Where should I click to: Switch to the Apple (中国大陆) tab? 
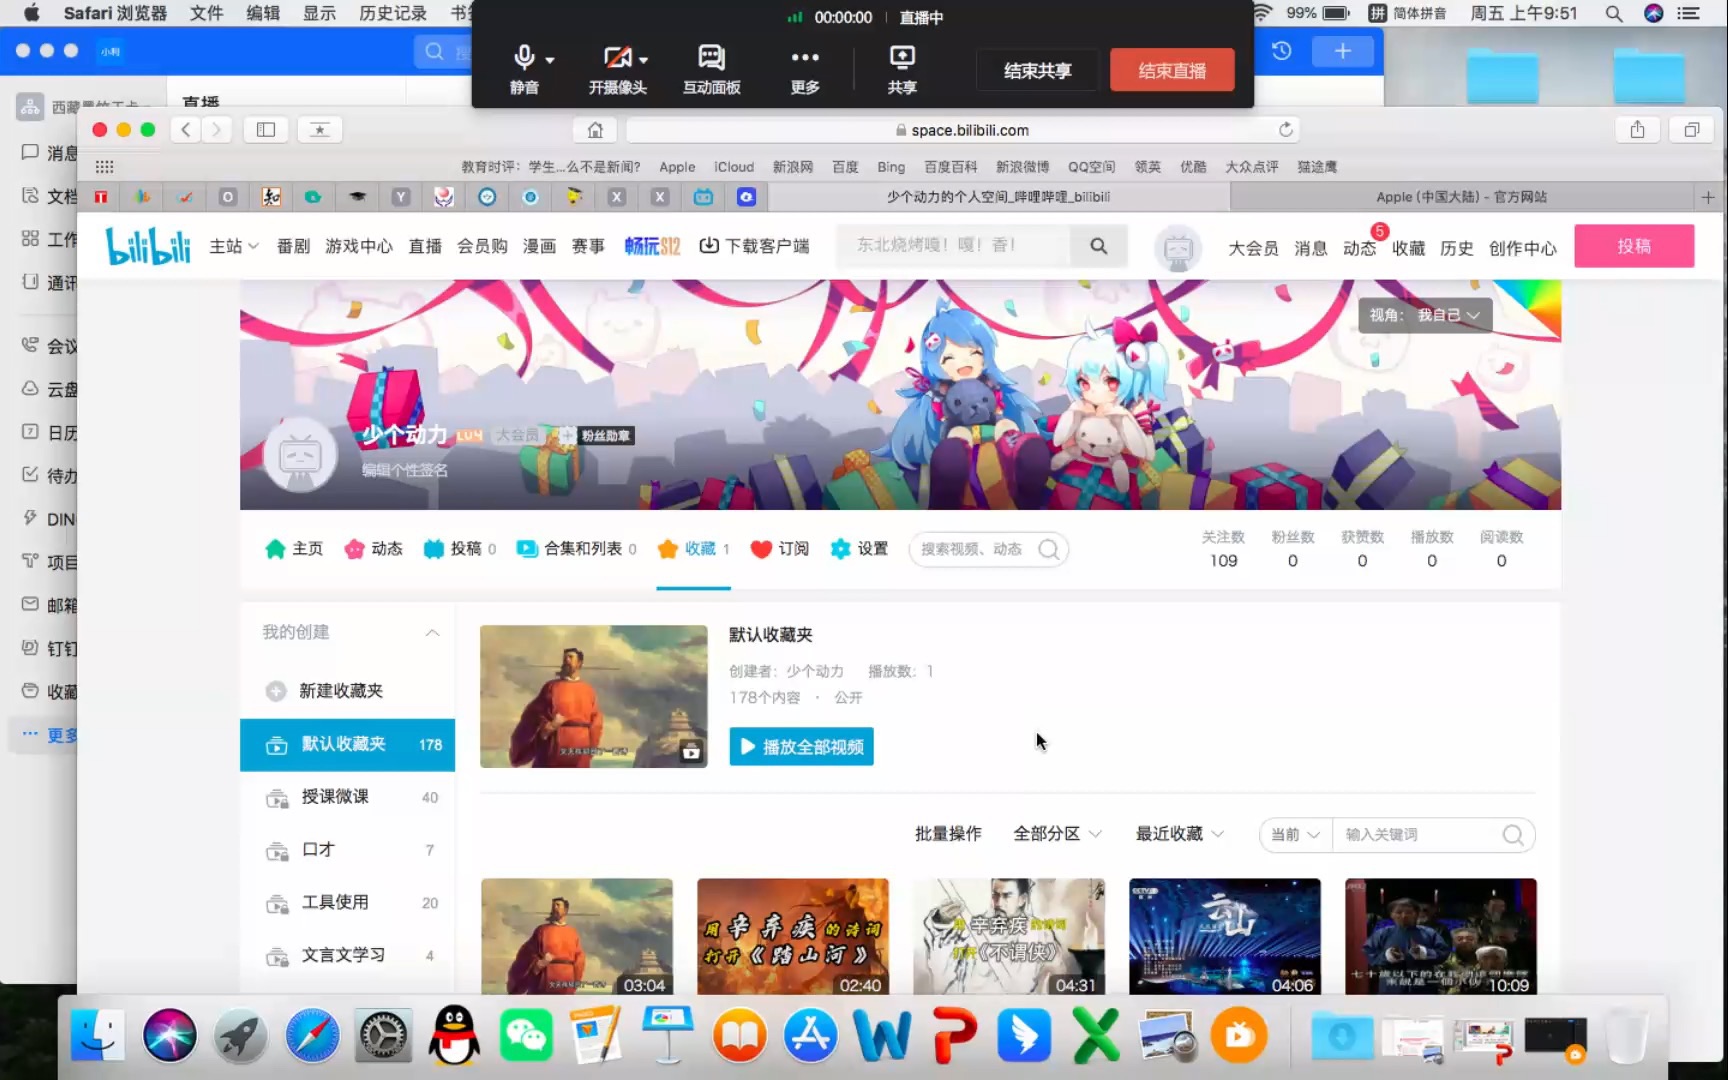[x=1461, y=197]
